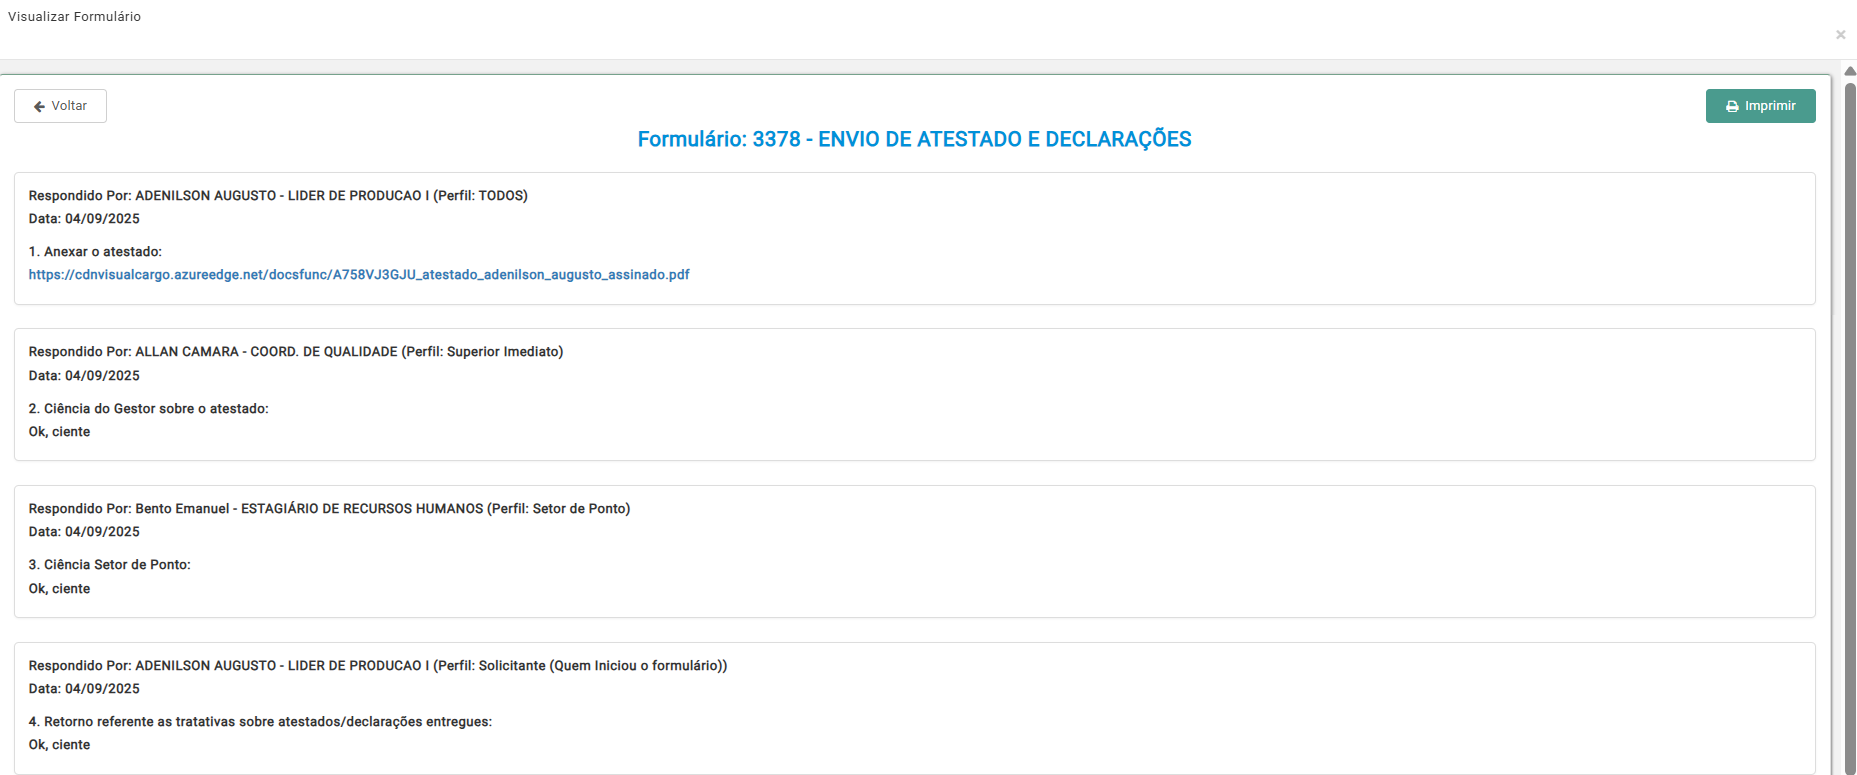This screenshot has width=1857, height=775.
Task: Open the atestado_adenilson_augusto_assinado.pdf link
Action: click(x=358, y=275)
